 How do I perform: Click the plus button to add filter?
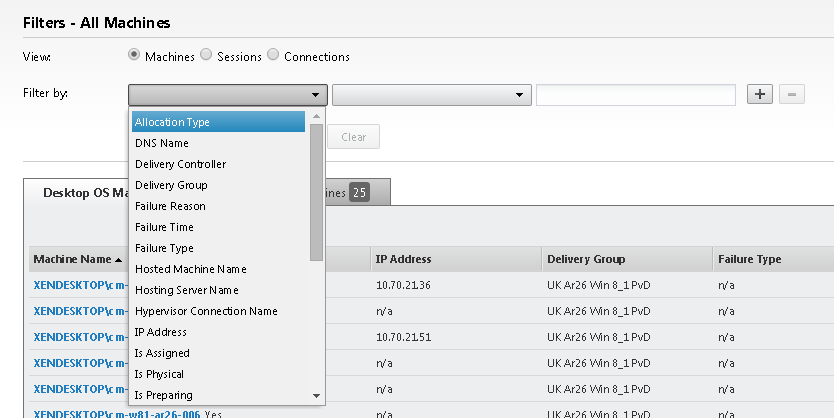760,94
